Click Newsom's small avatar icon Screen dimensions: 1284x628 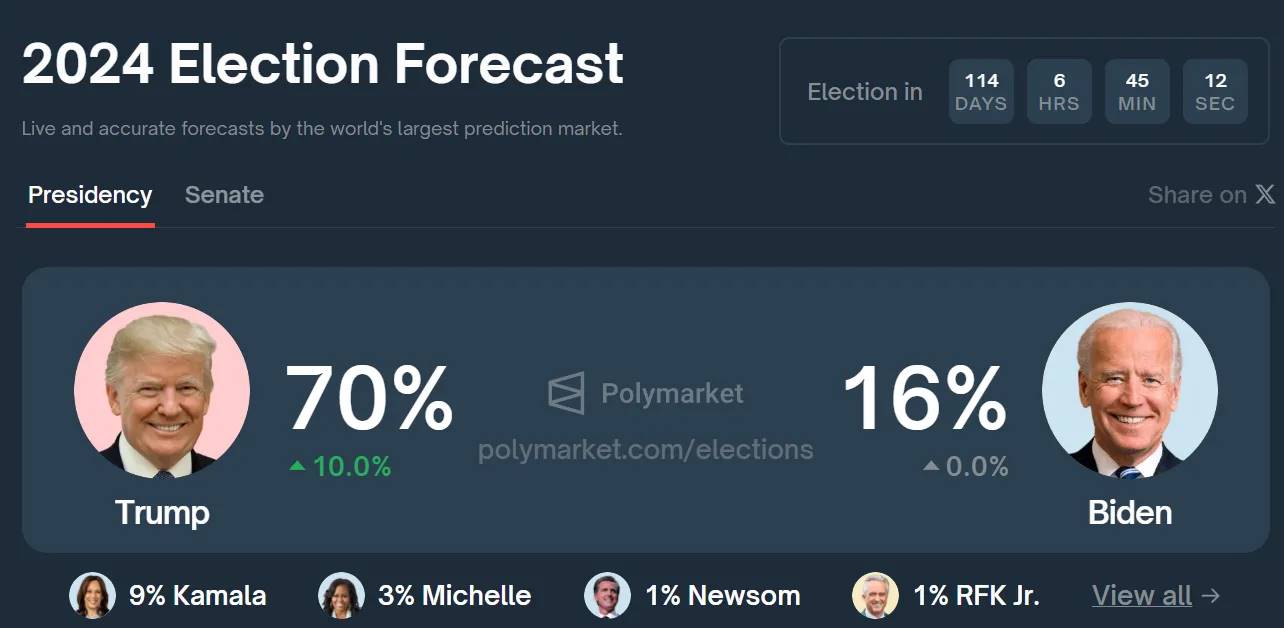click(607, 596)
